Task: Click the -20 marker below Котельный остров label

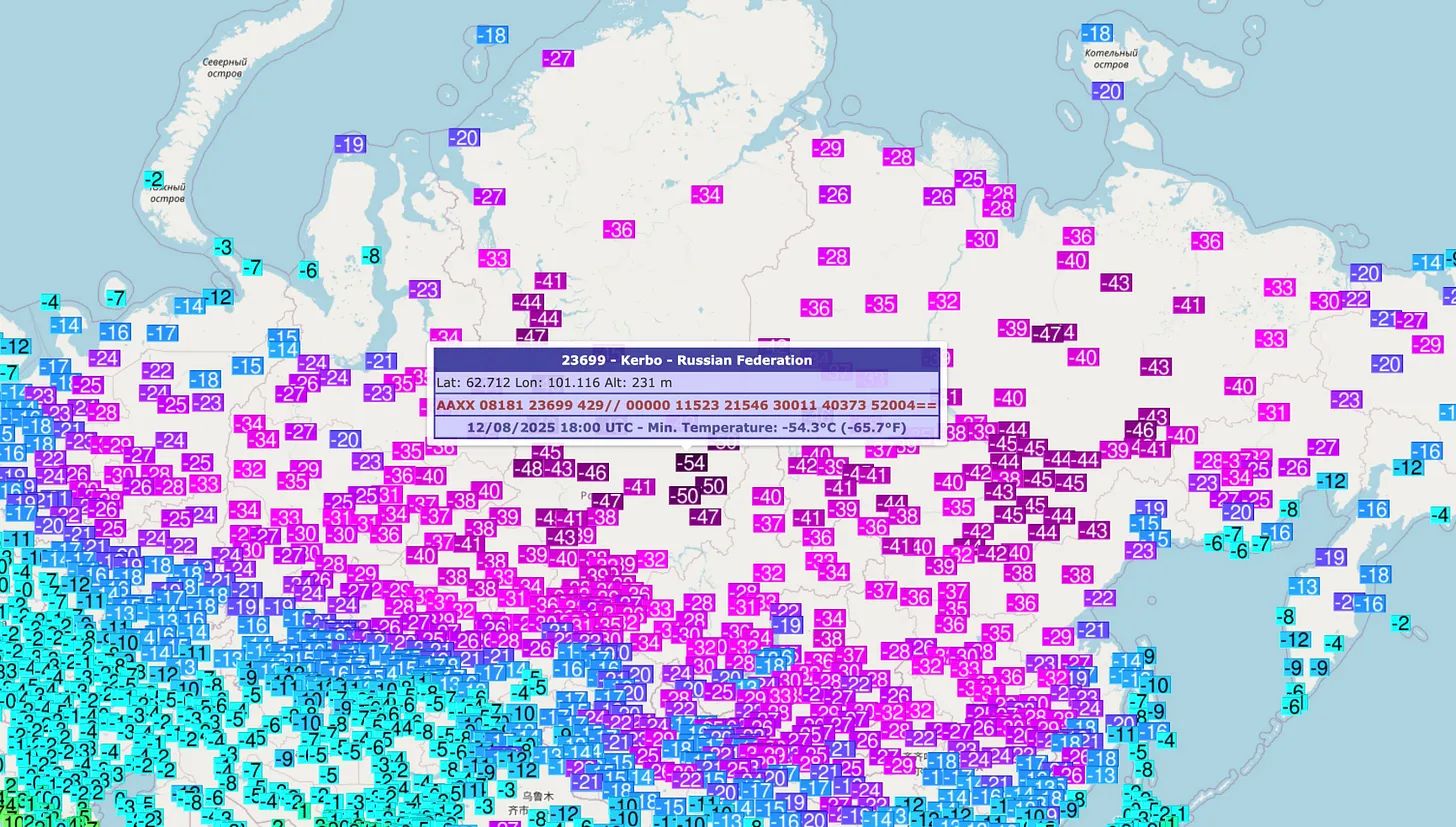Action: (1107, 91)
